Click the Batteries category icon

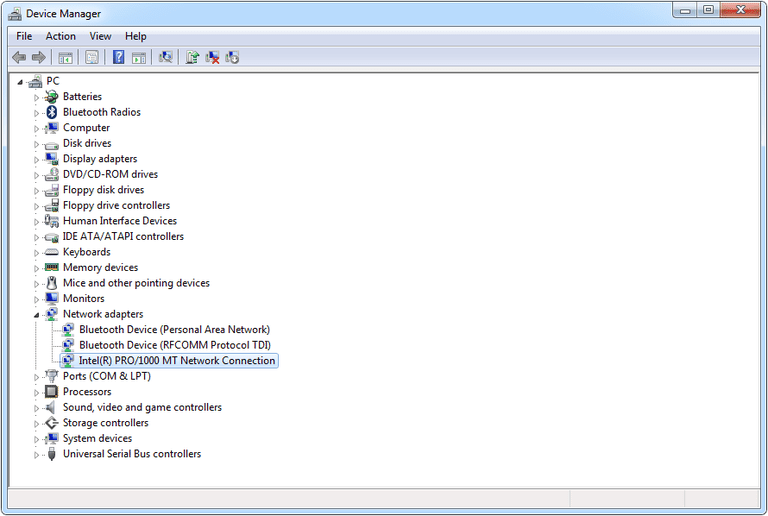(x=51, y=97)
